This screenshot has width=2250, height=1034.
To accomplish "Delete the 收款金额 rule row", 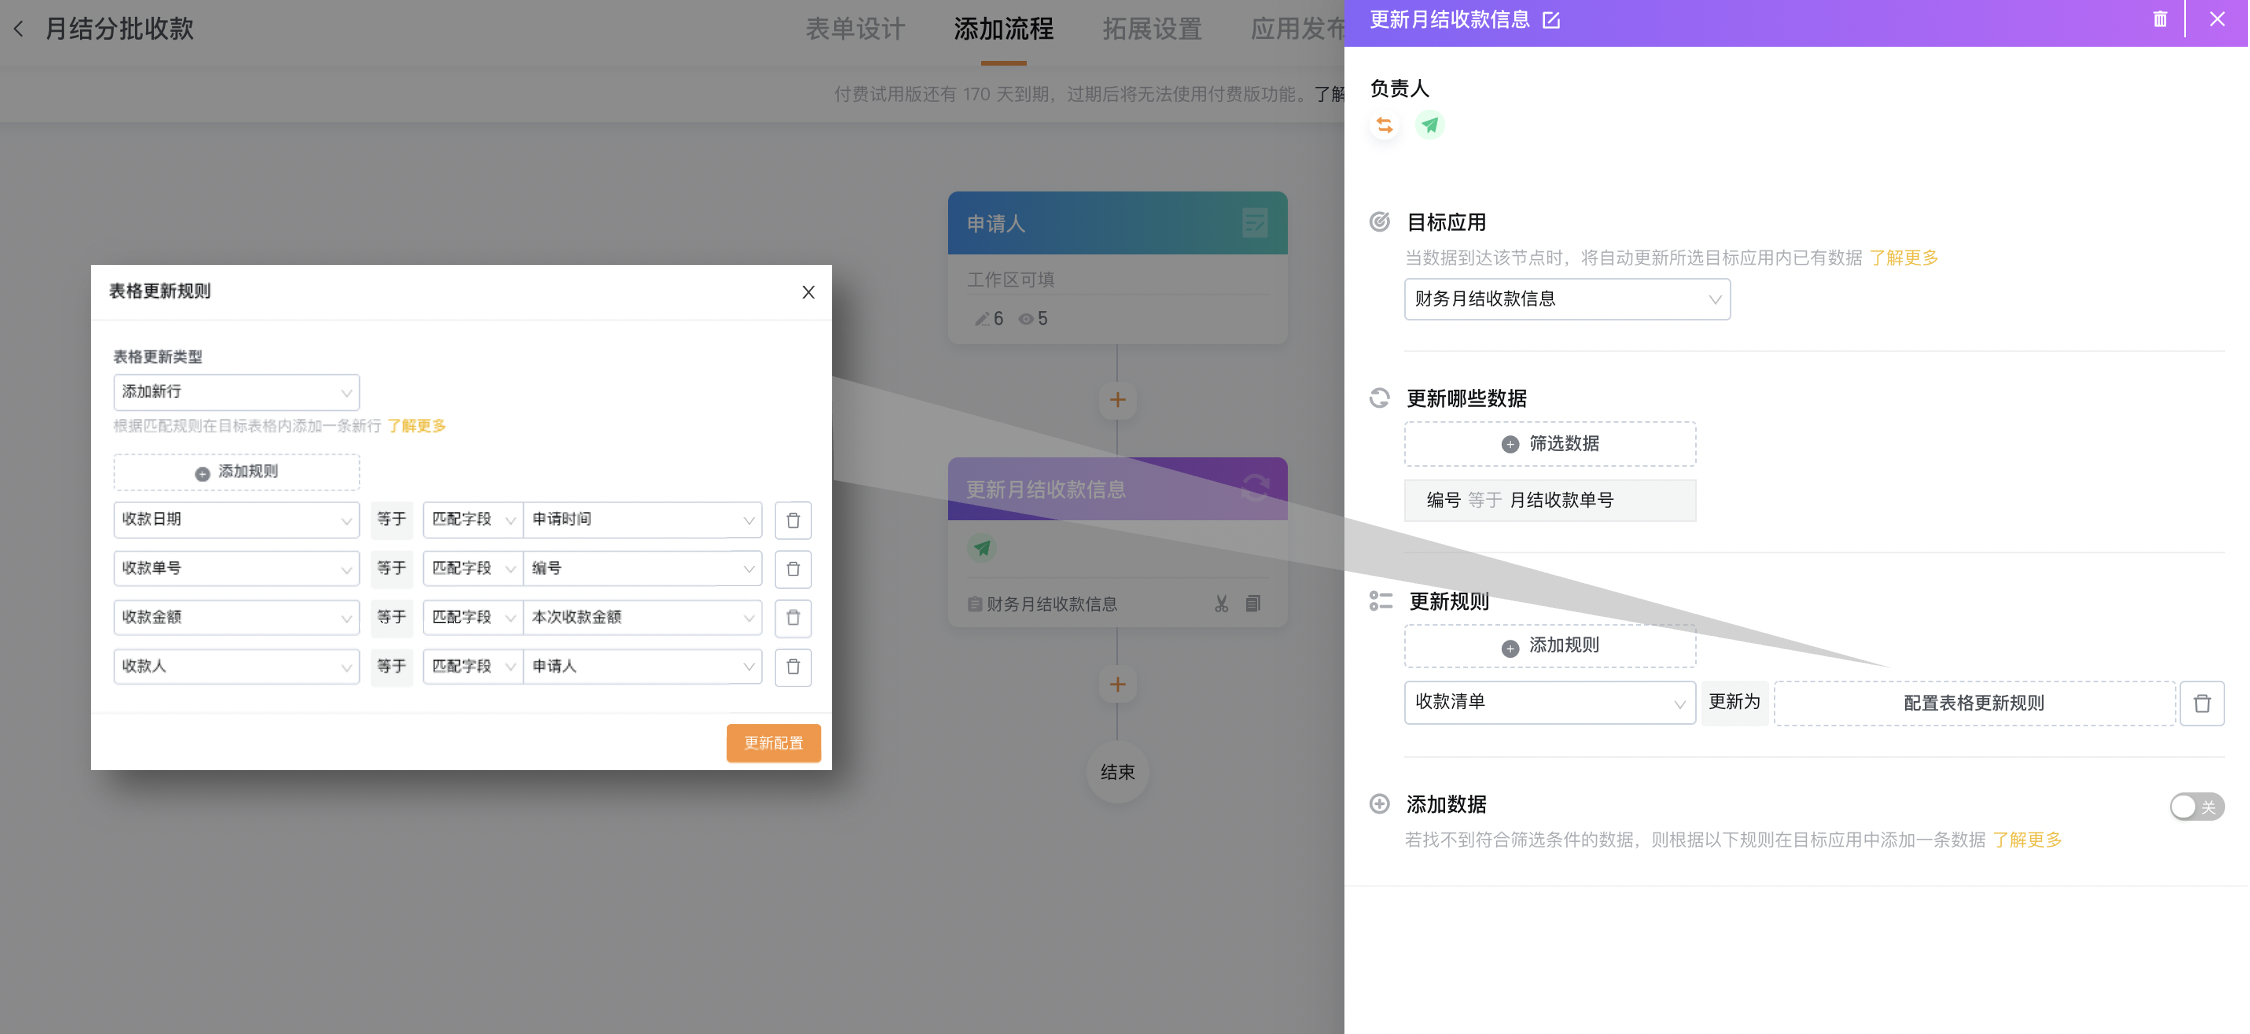I will tap(793, 618).
